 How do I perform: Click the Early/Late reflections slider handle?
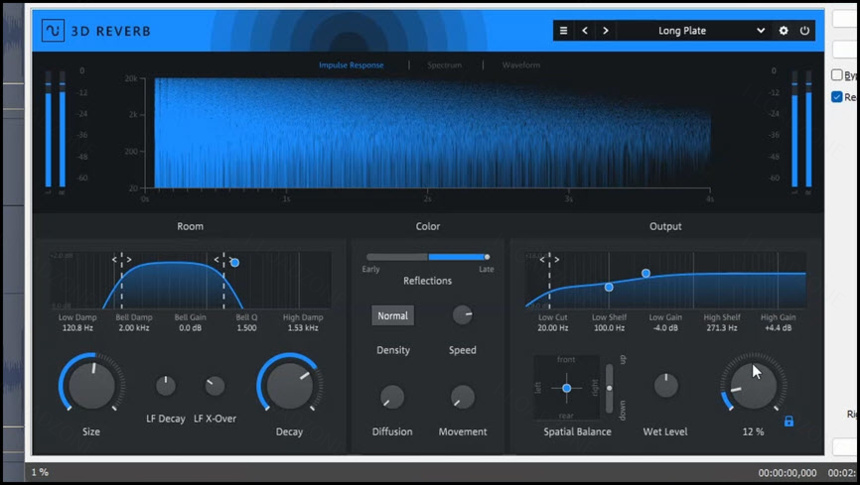487,257
